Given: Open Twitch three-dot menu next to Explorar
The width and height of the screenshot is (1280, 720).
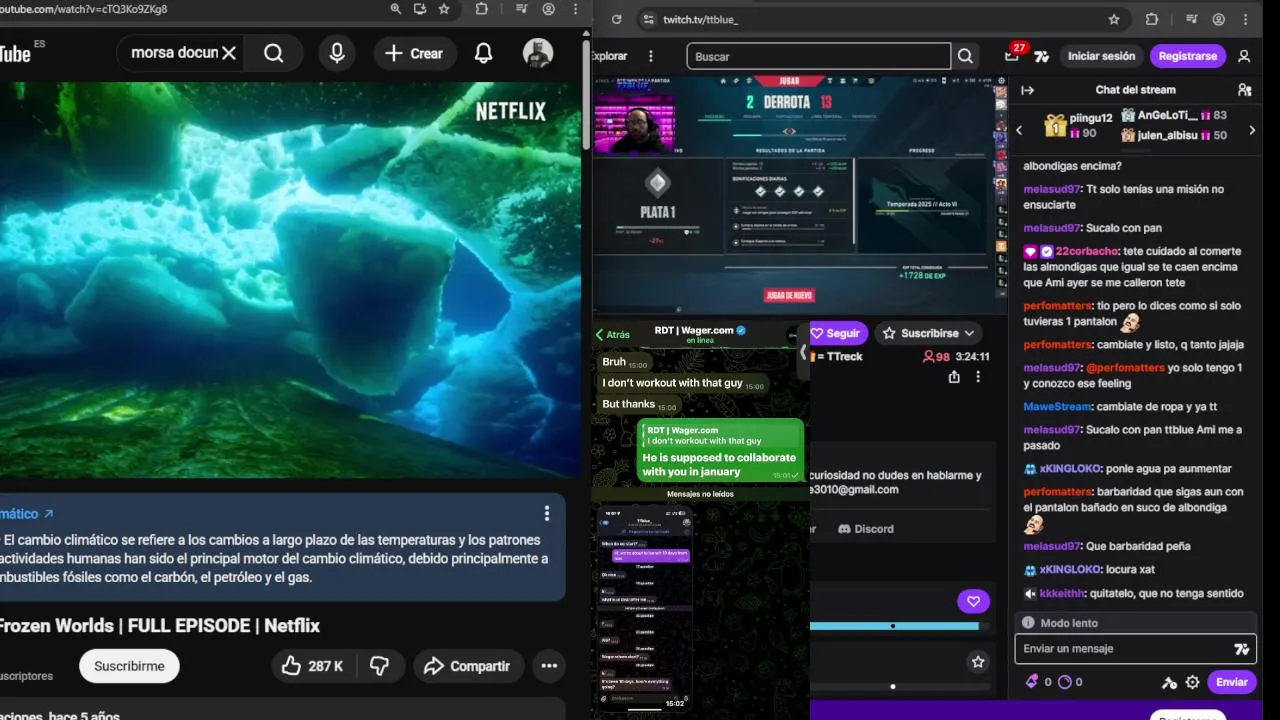Looking at the screenshot, I should coord(651,56).
